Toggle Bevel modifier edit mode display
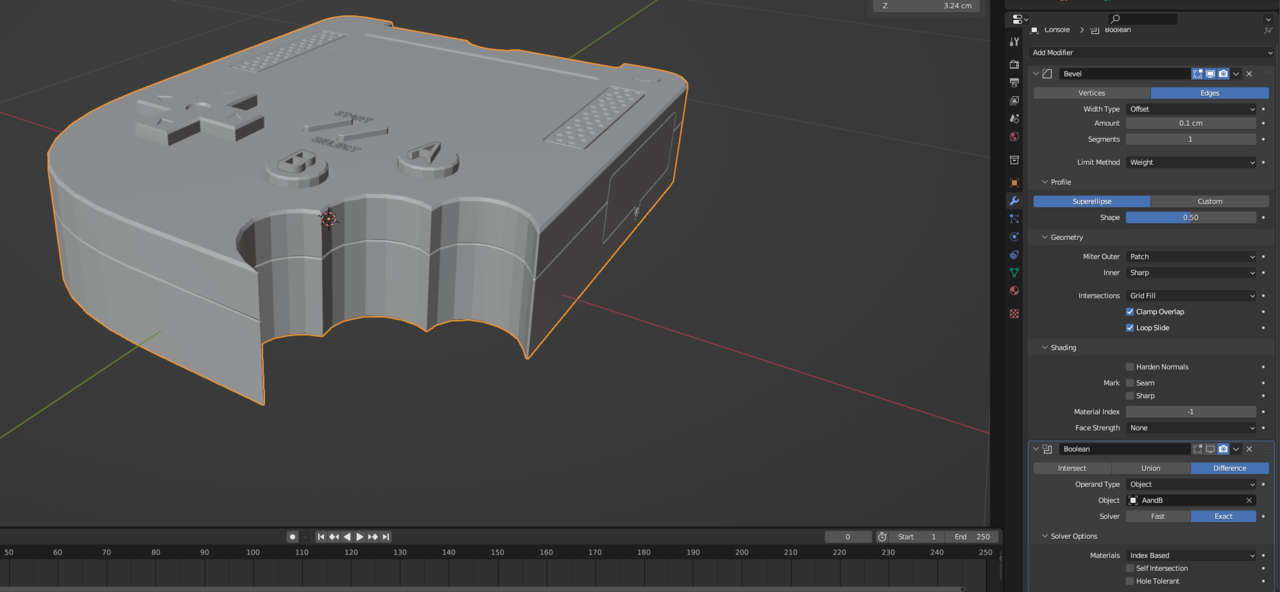The width and height of the screenshot is (1280, 592). click(x=1197, y=74)
